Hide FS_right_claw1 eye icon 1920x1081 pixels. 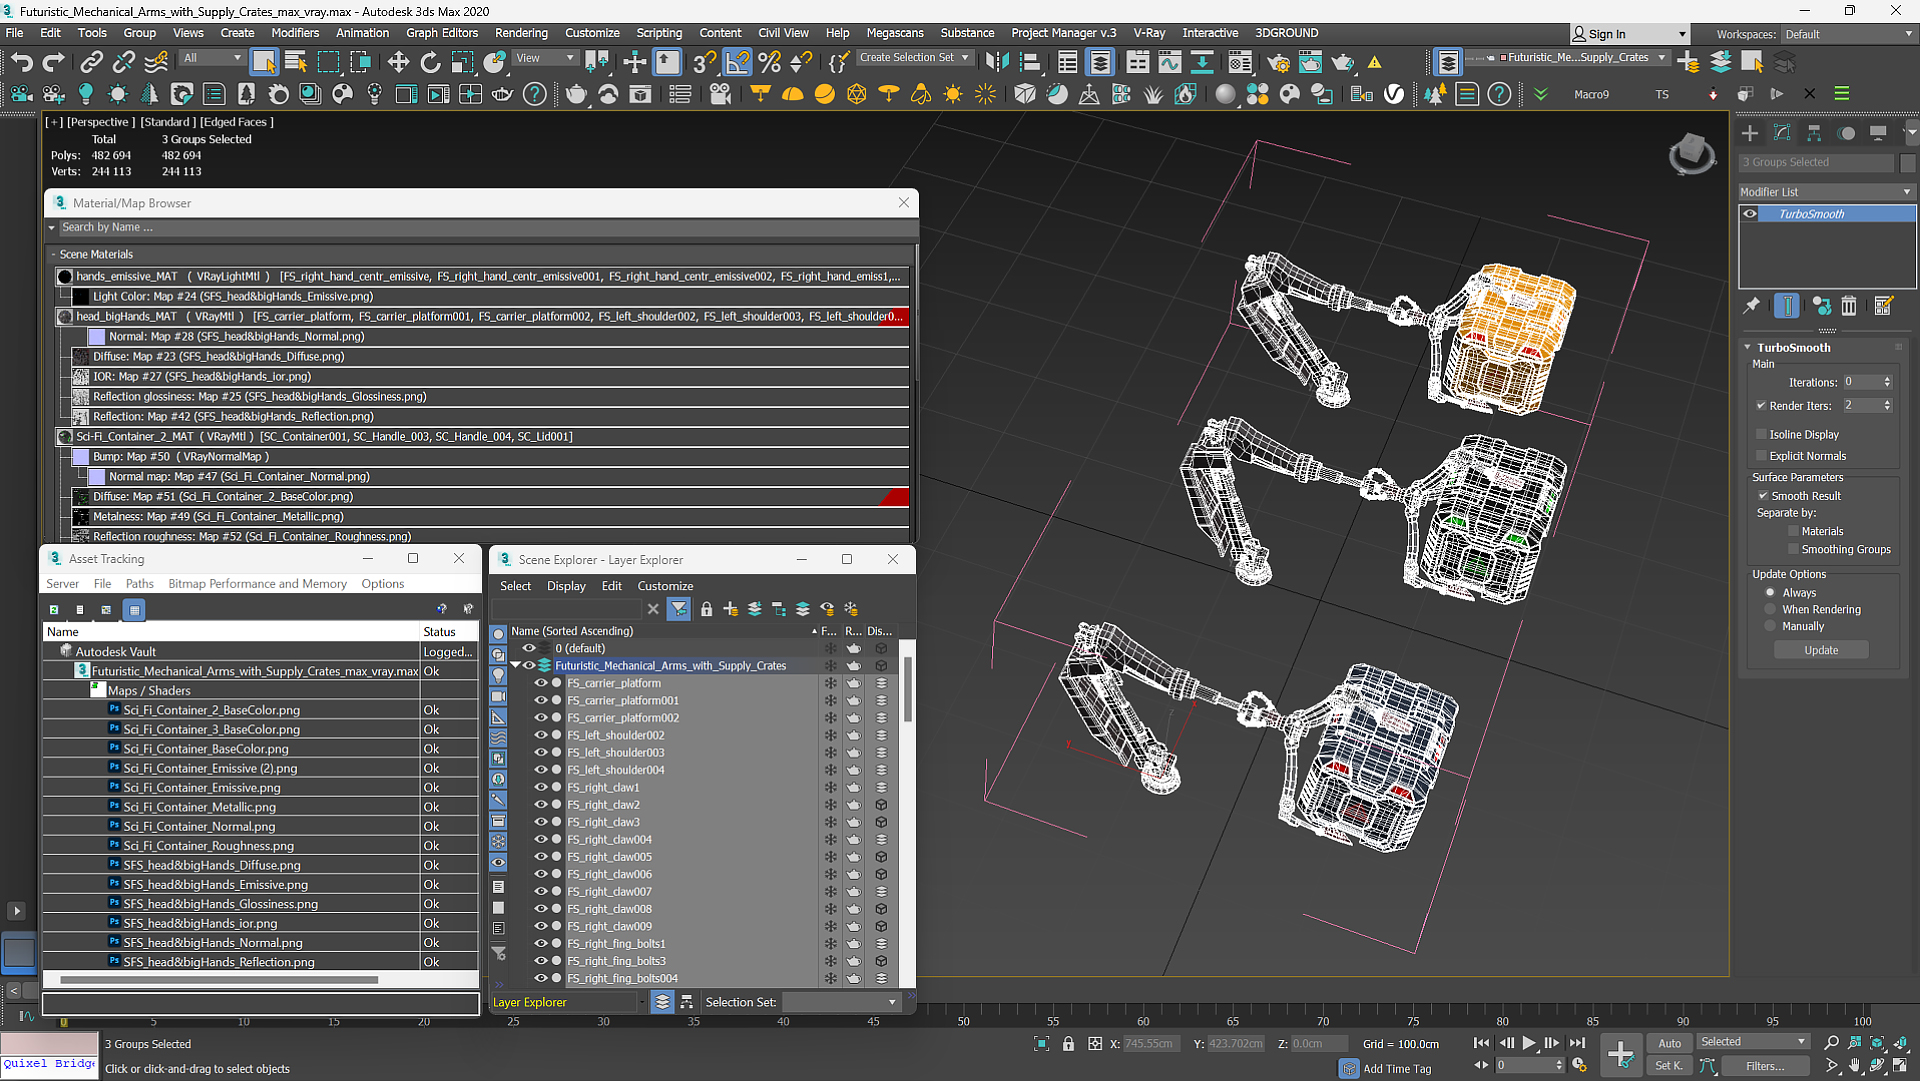(541, 787)
